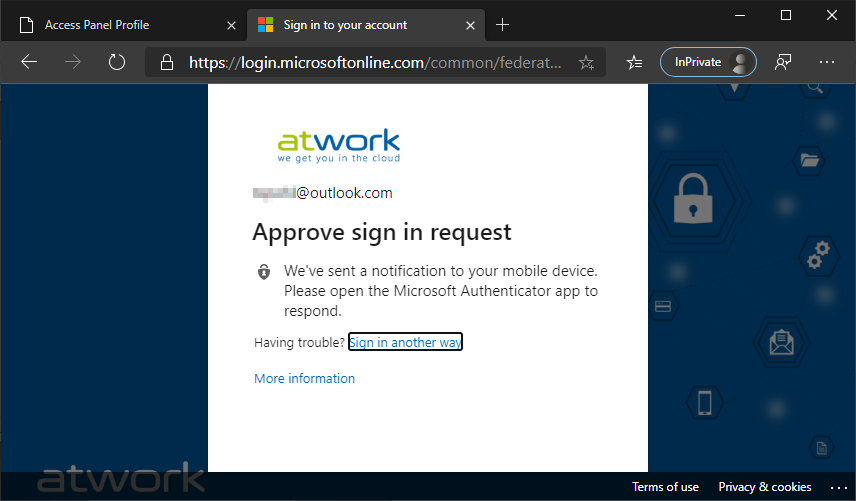The image size is (856, 501).
Task: Click the authenticator lock shield icon
Action: [264, 271]
